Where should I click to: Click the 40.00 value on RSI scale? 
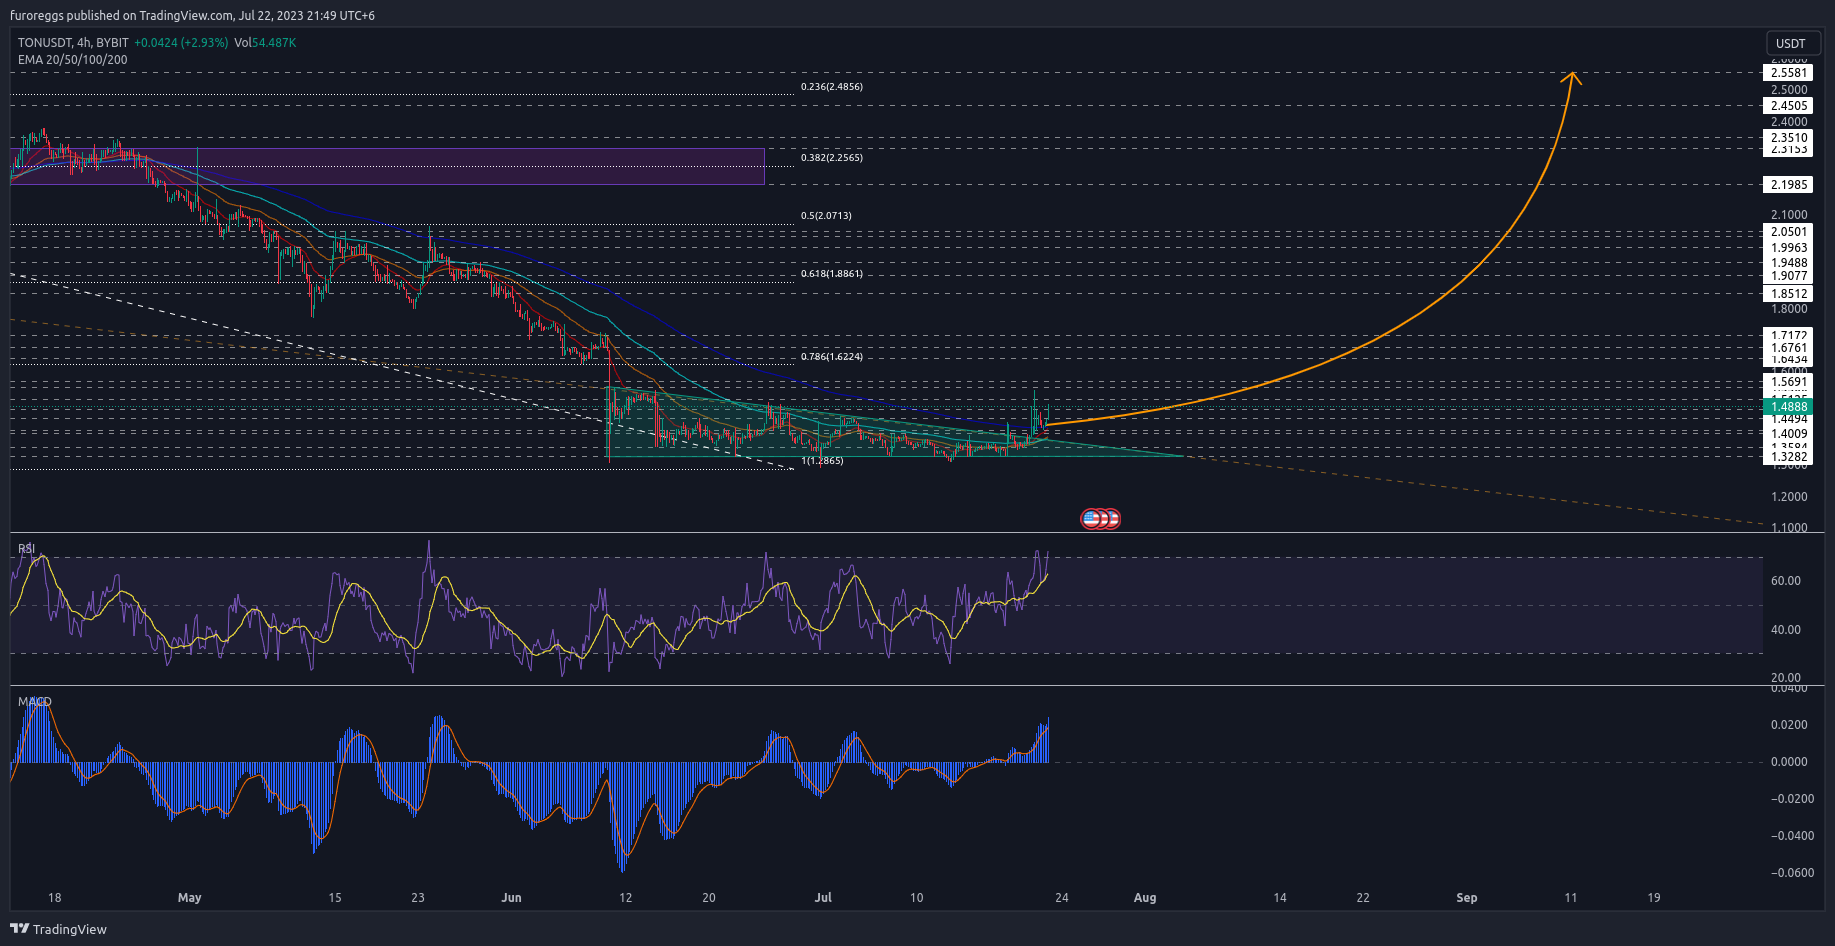pyautogui.click(x=1786, y=630)
